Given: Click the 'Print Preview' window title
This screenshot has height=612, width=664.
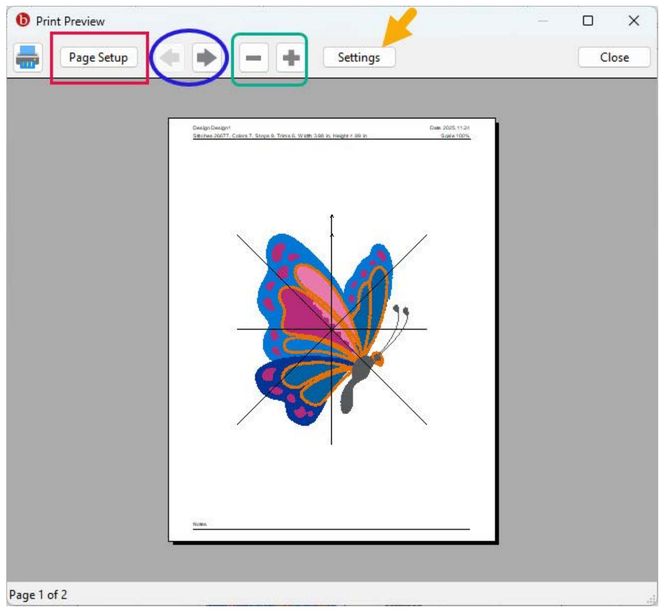Looking at the screenshot, I should [70, 21].
